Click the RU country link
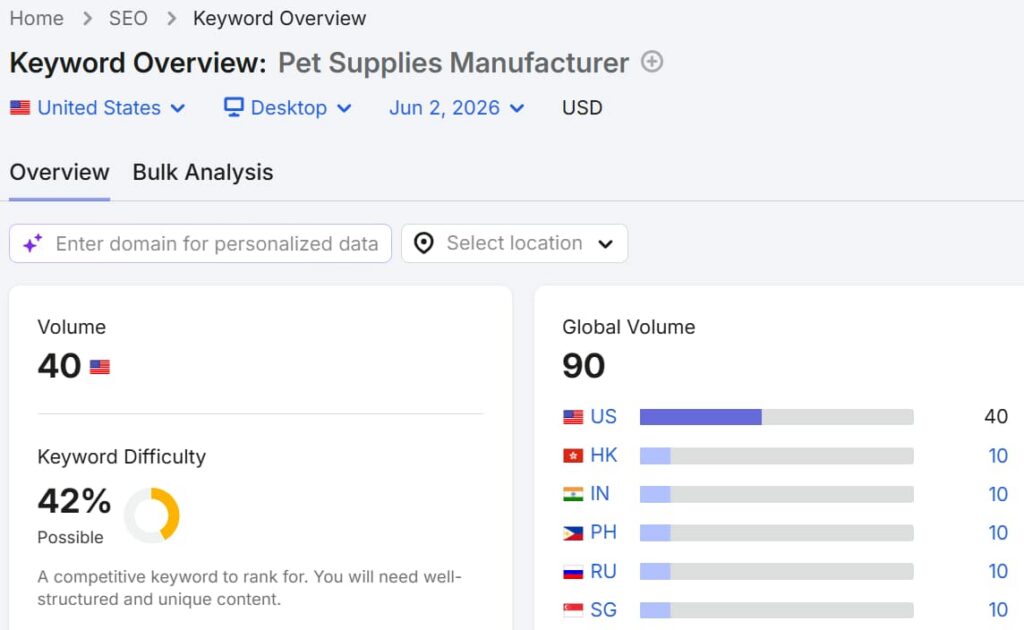The height and width of the screenshot is (630, 1024). click(x=603, y=571)
